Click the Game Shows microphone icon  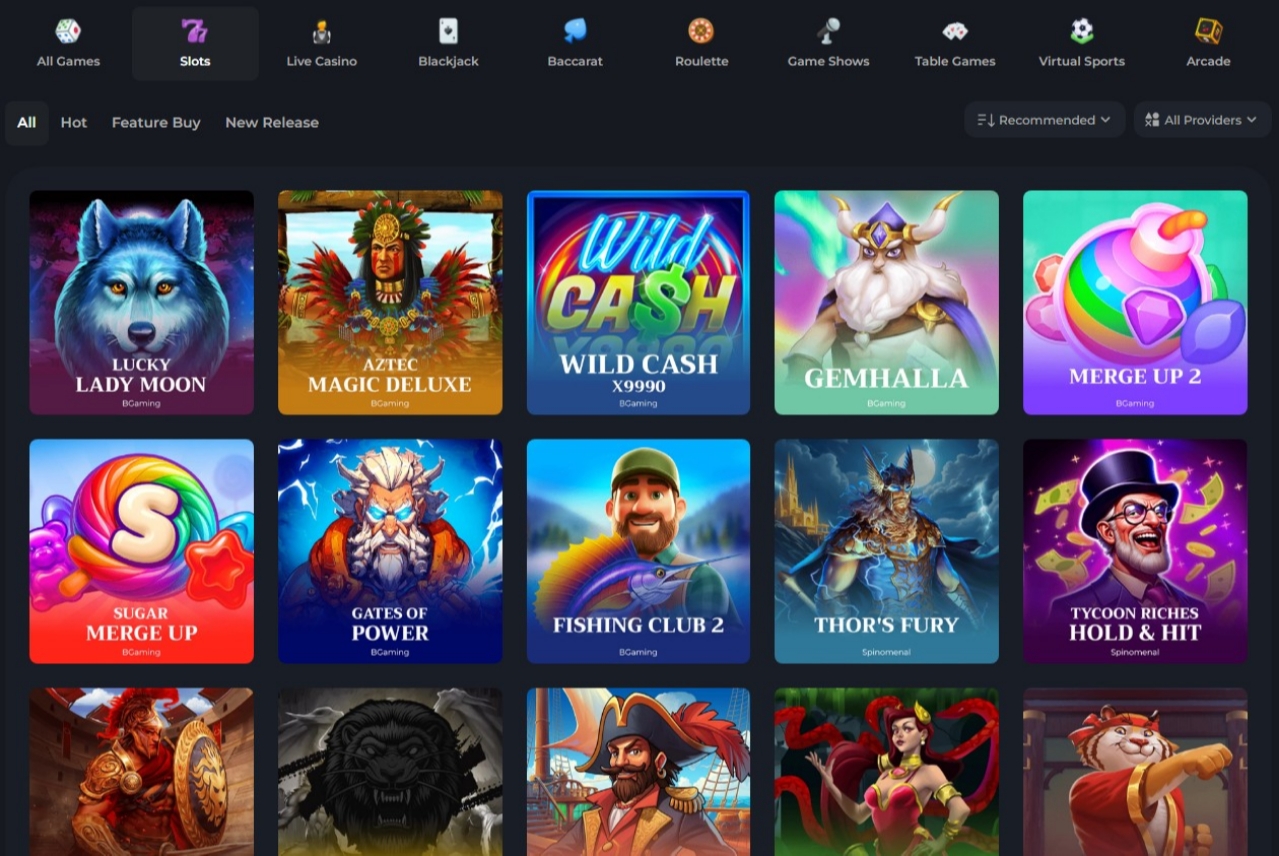[x=828, y=31]
